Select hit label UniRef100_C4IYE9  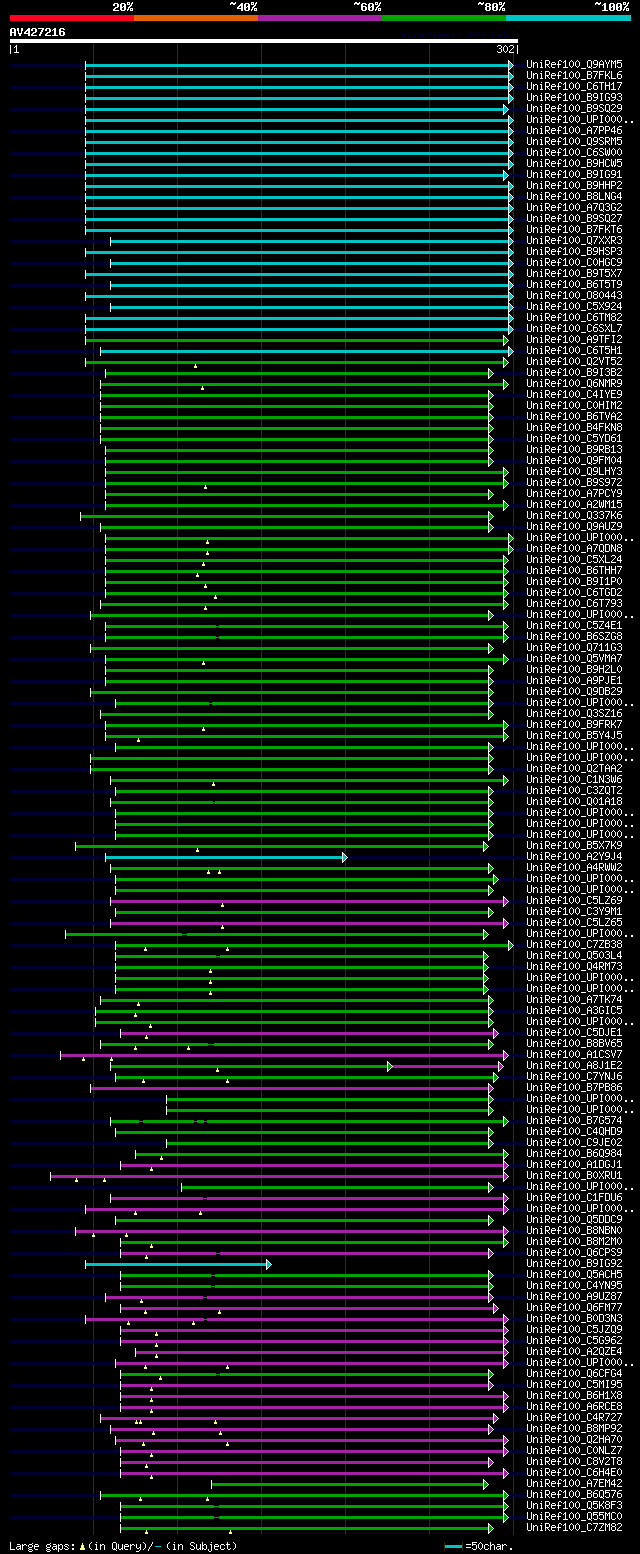[x=576, y=394]
